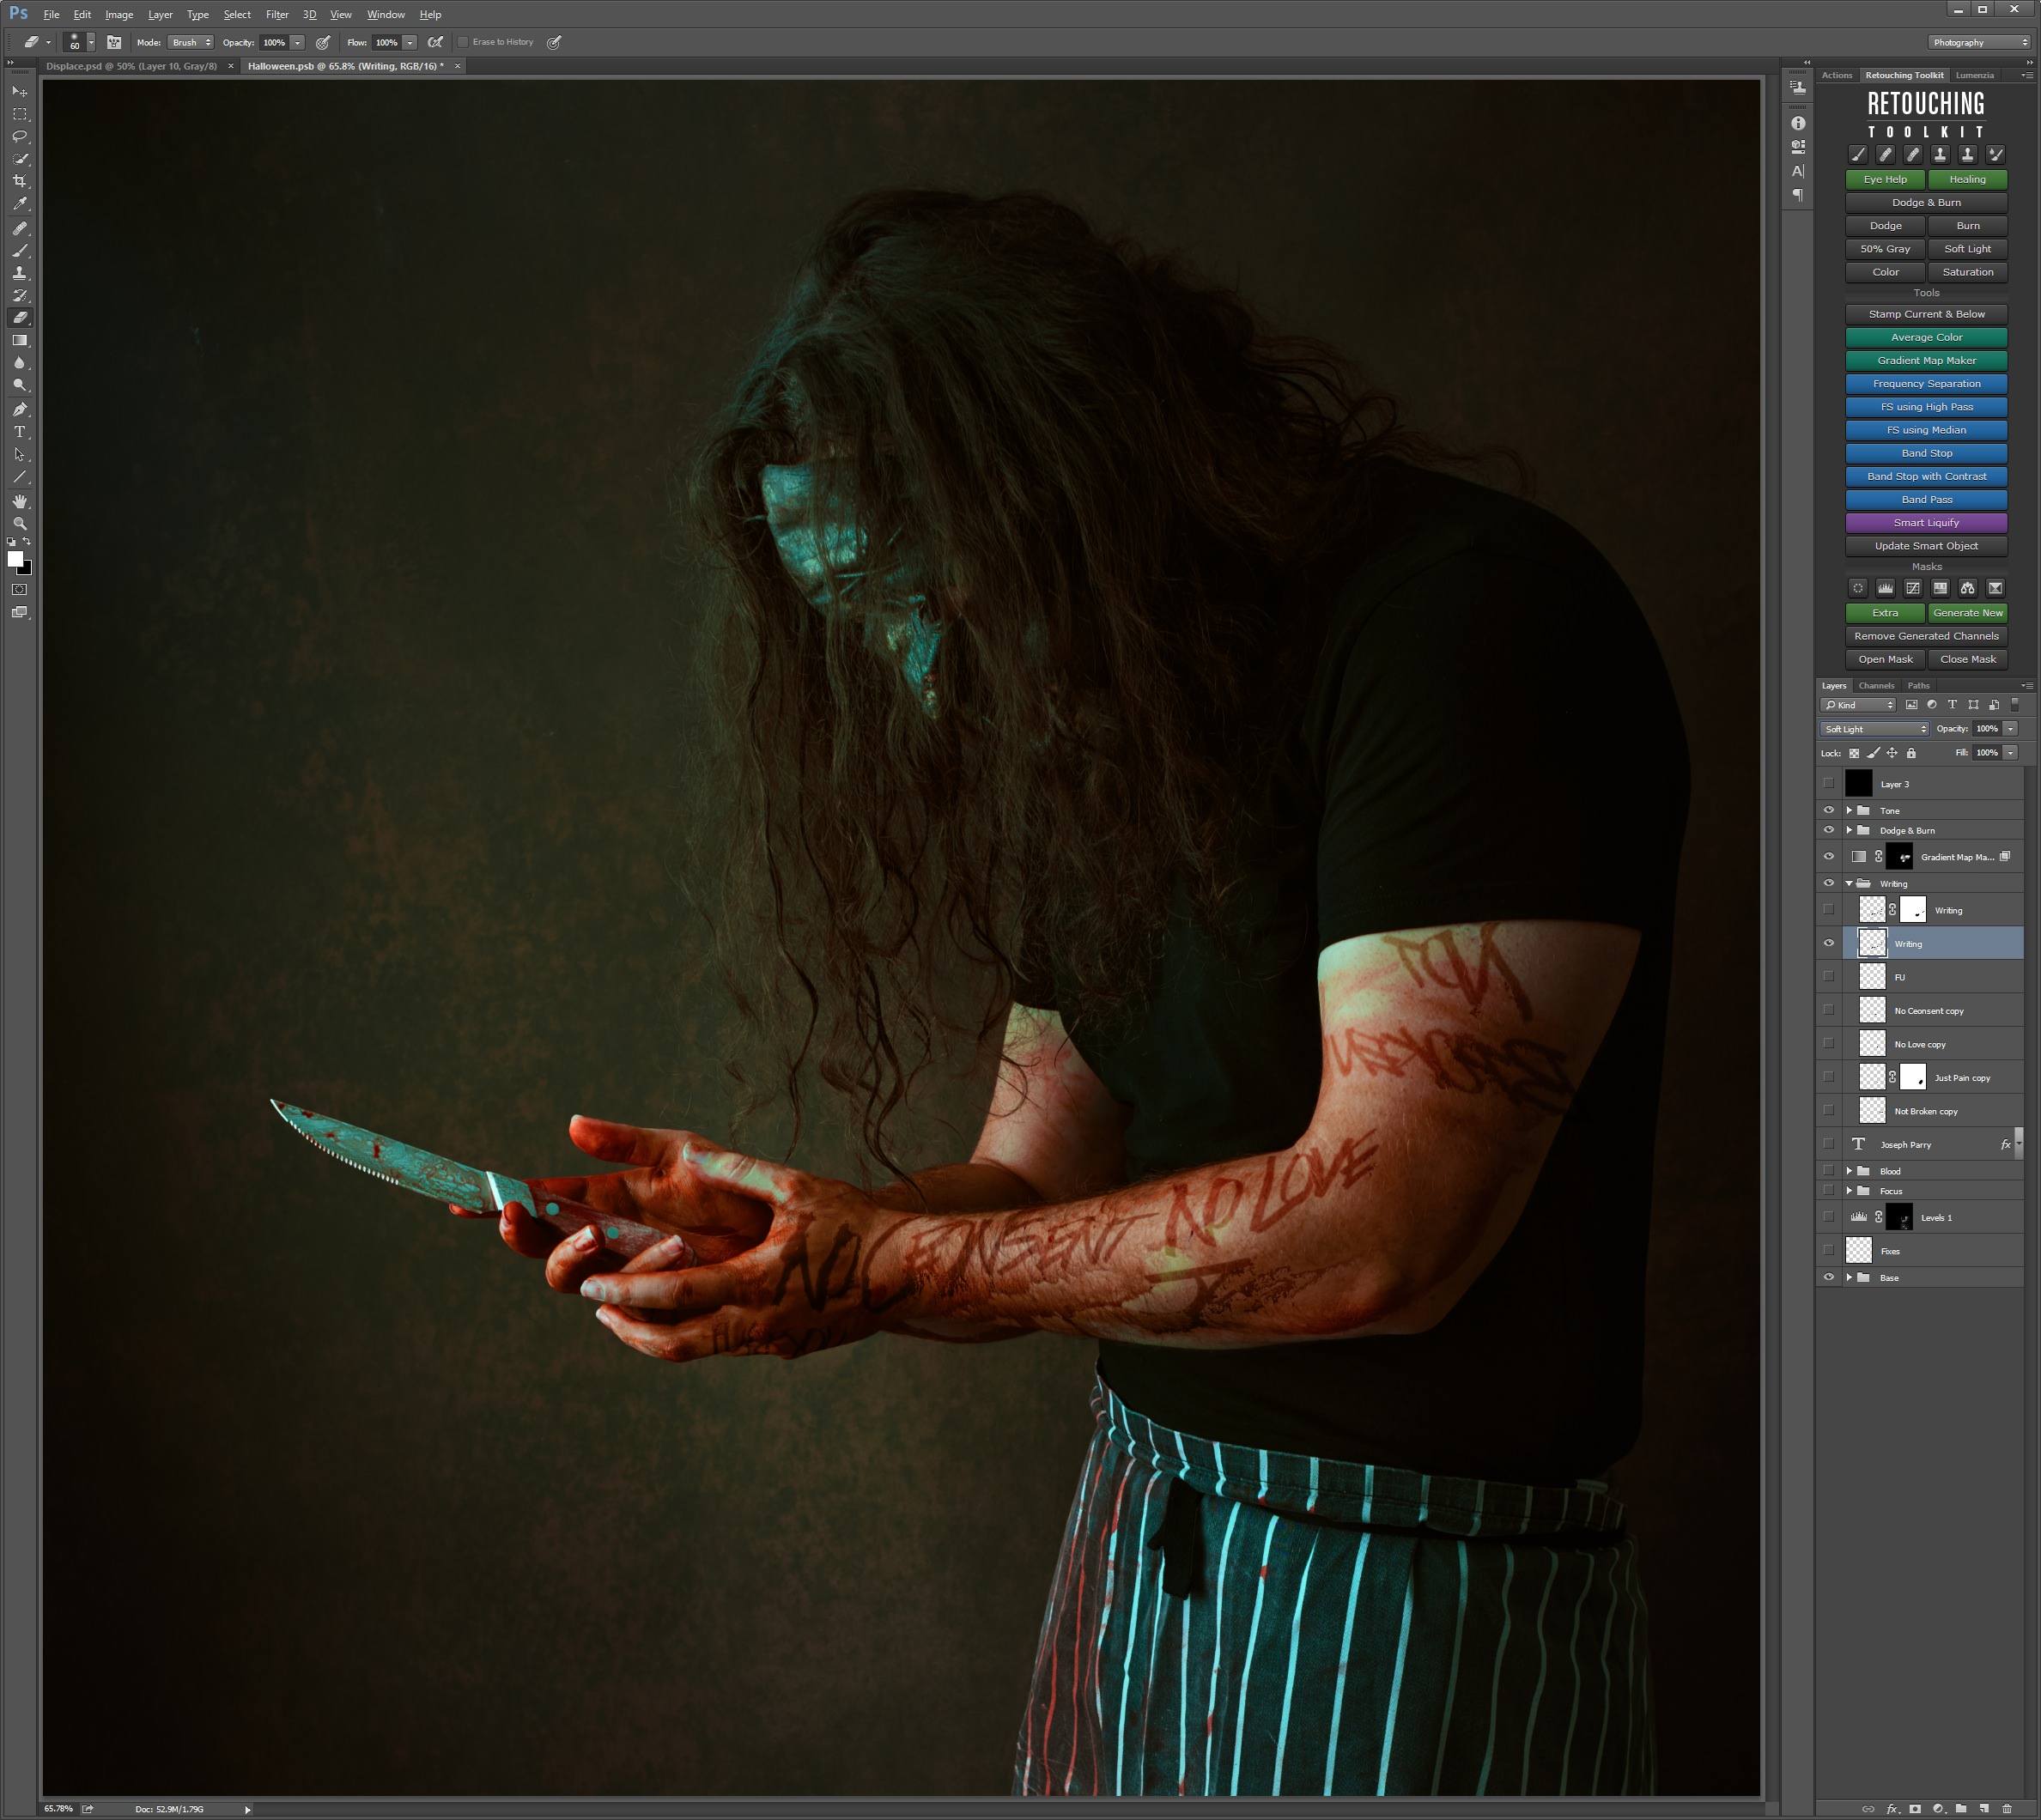Viewport: 2041px width, 1820px height.
Task: Choose the Zoom tool
Action: pos(20,524)
